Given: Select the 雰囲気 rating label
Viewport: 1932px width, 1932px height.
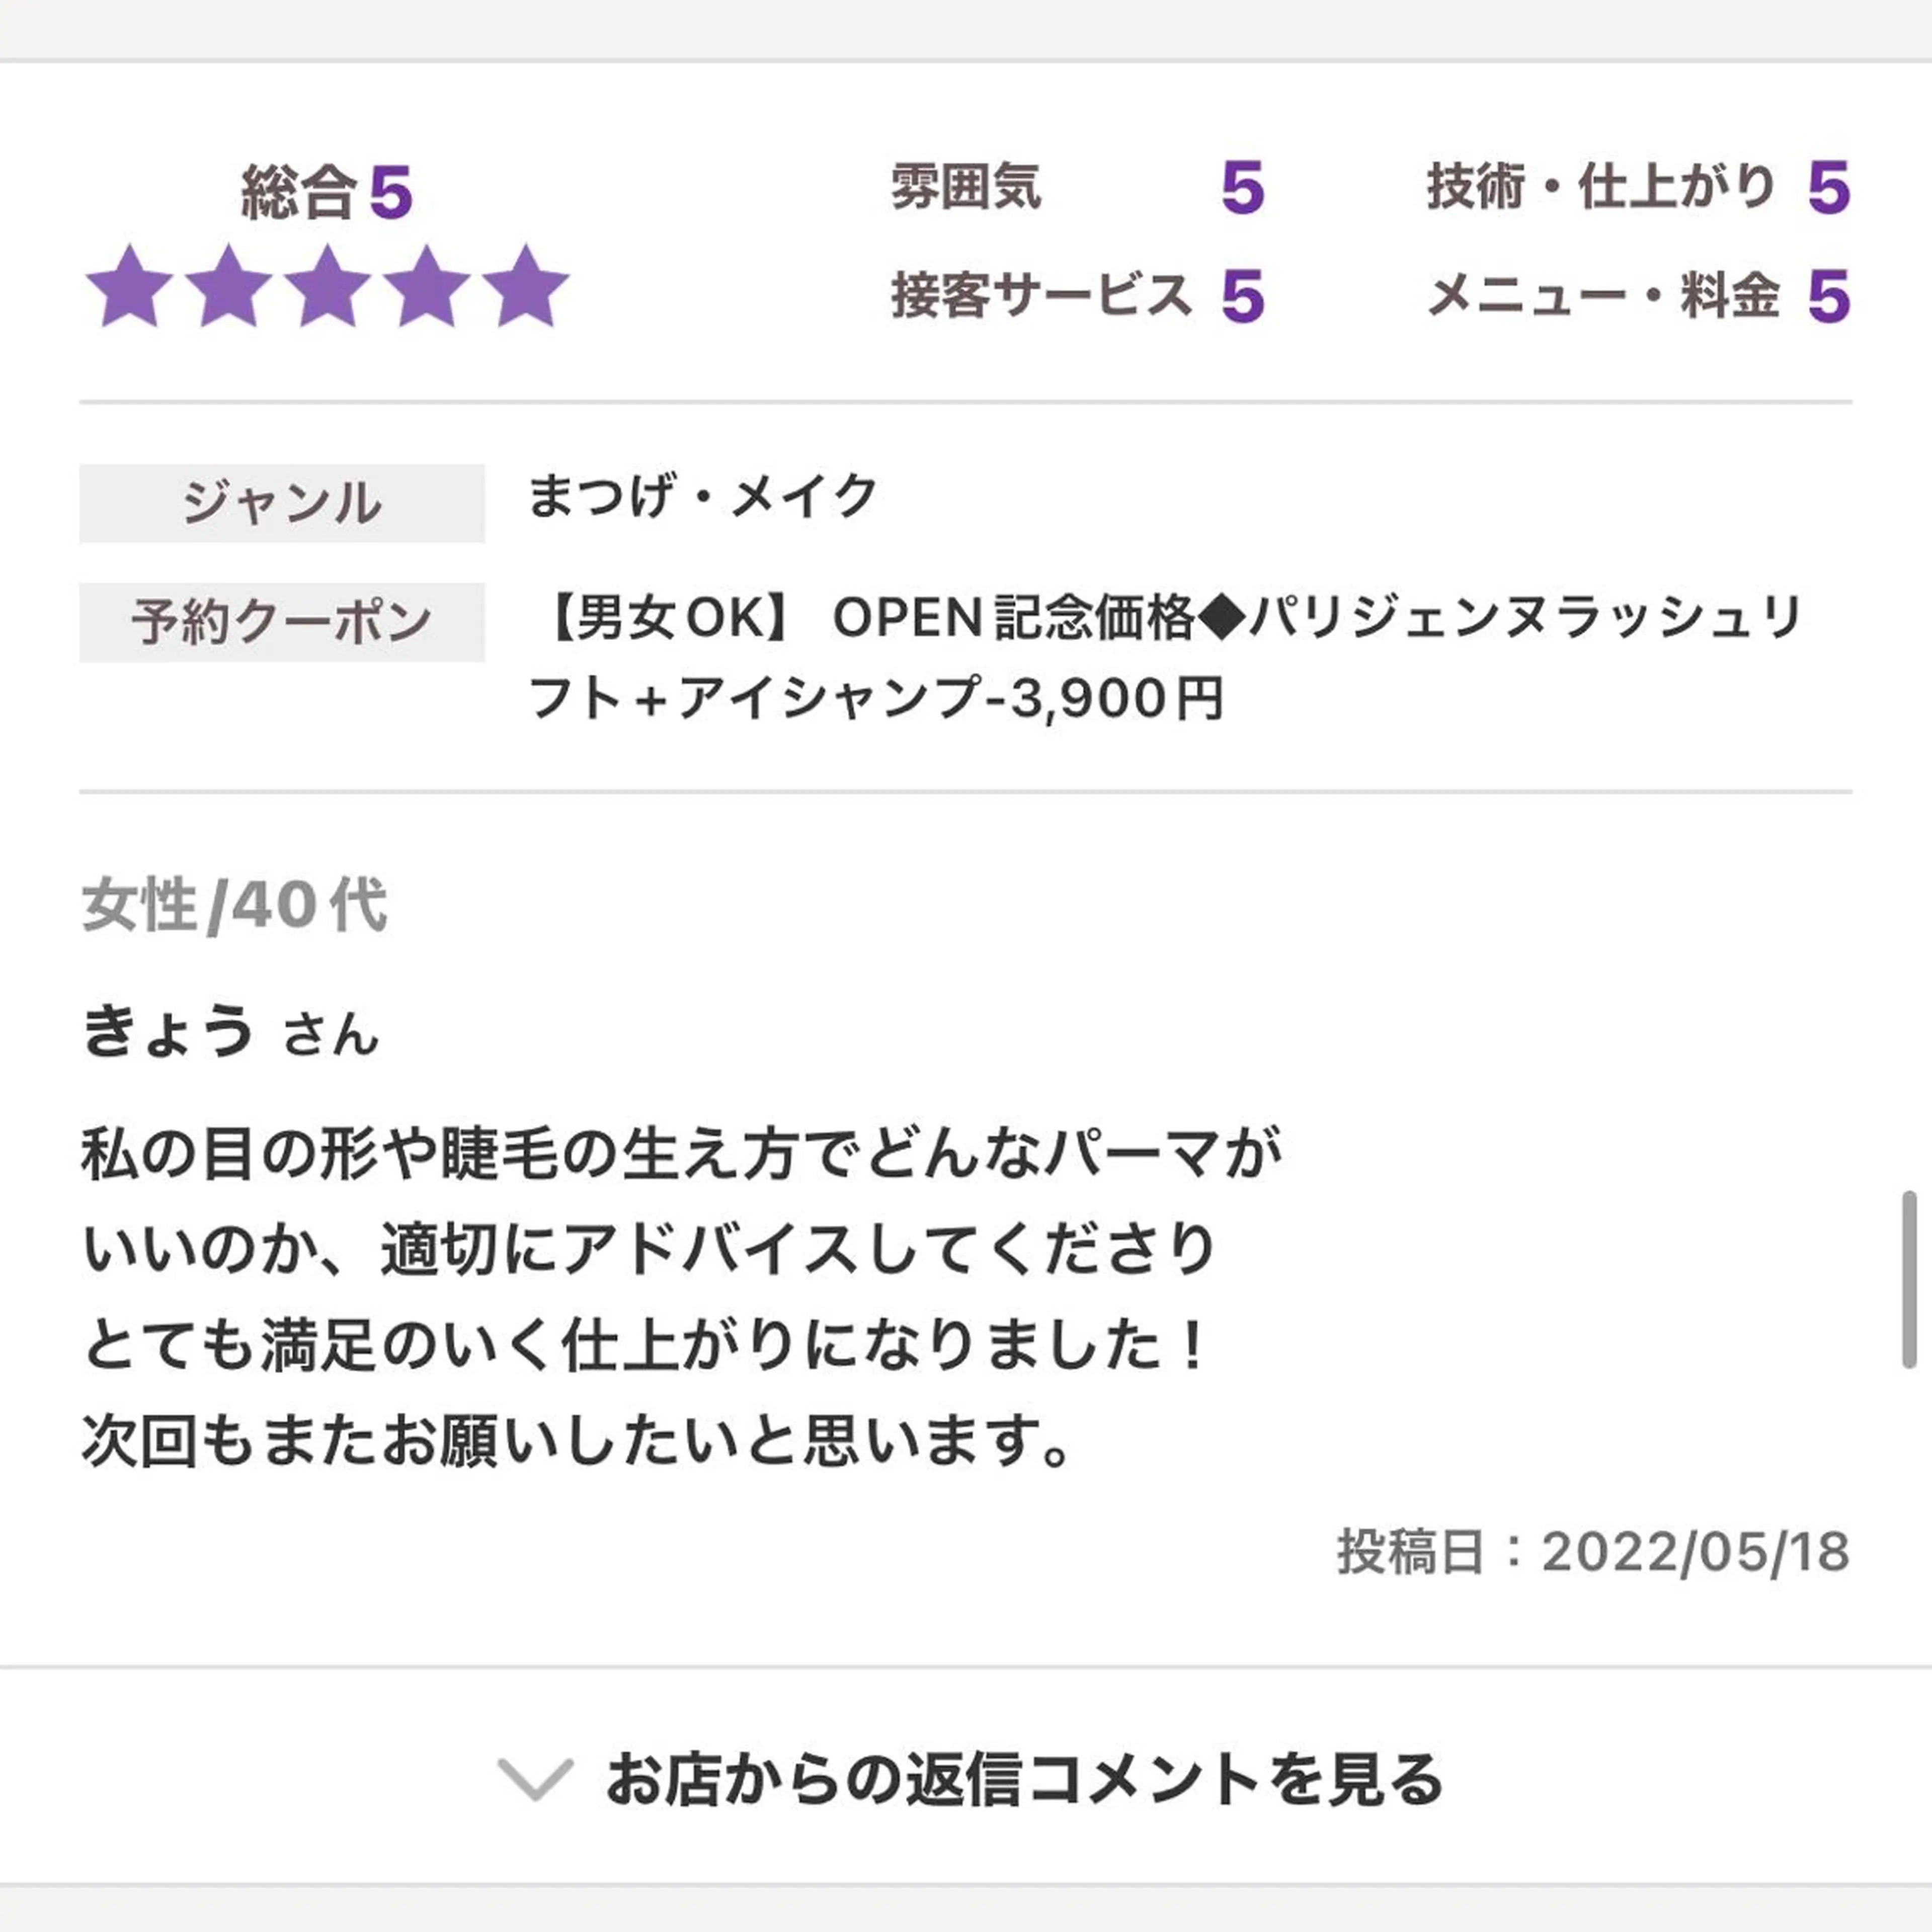Looking at the screenshot, I should (x=966, y=187).
